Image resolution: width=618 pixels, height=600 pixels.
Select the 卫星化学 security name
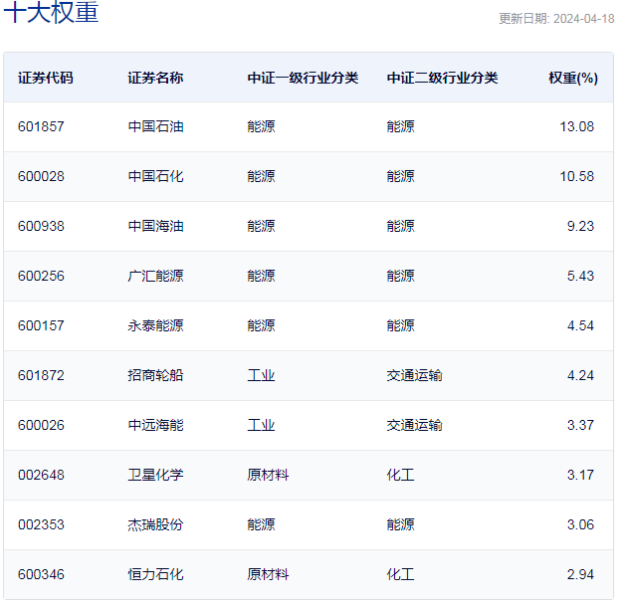(x=155, y=475)
